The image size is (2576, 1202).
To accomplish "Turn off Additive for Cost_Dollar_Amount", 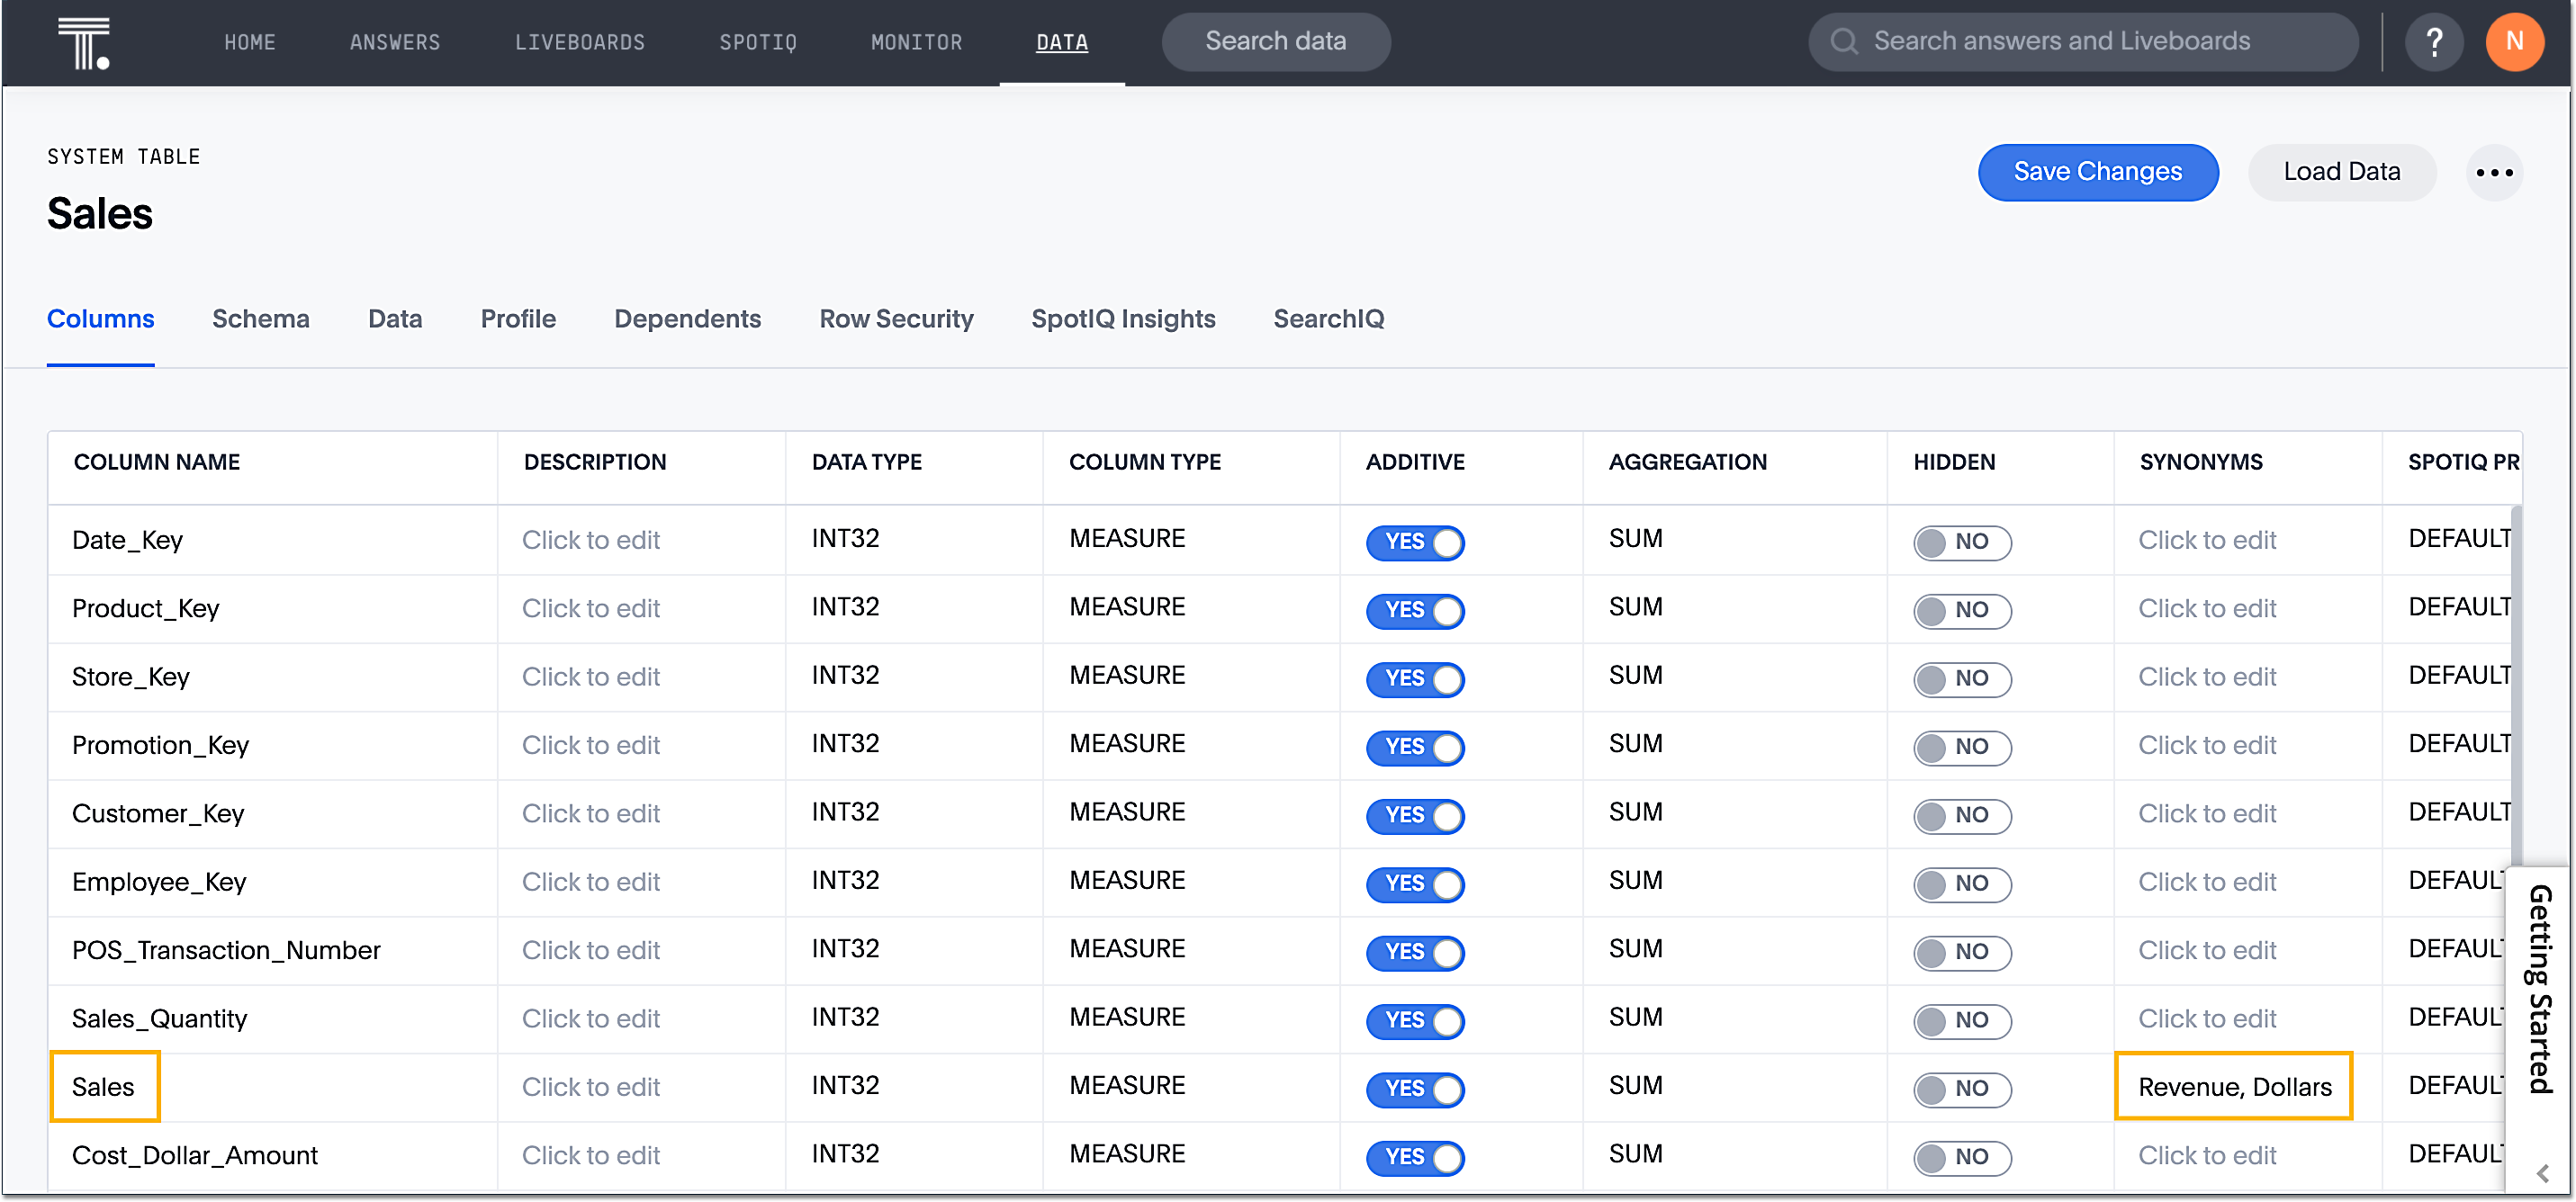I will tap(1414, 1157).
